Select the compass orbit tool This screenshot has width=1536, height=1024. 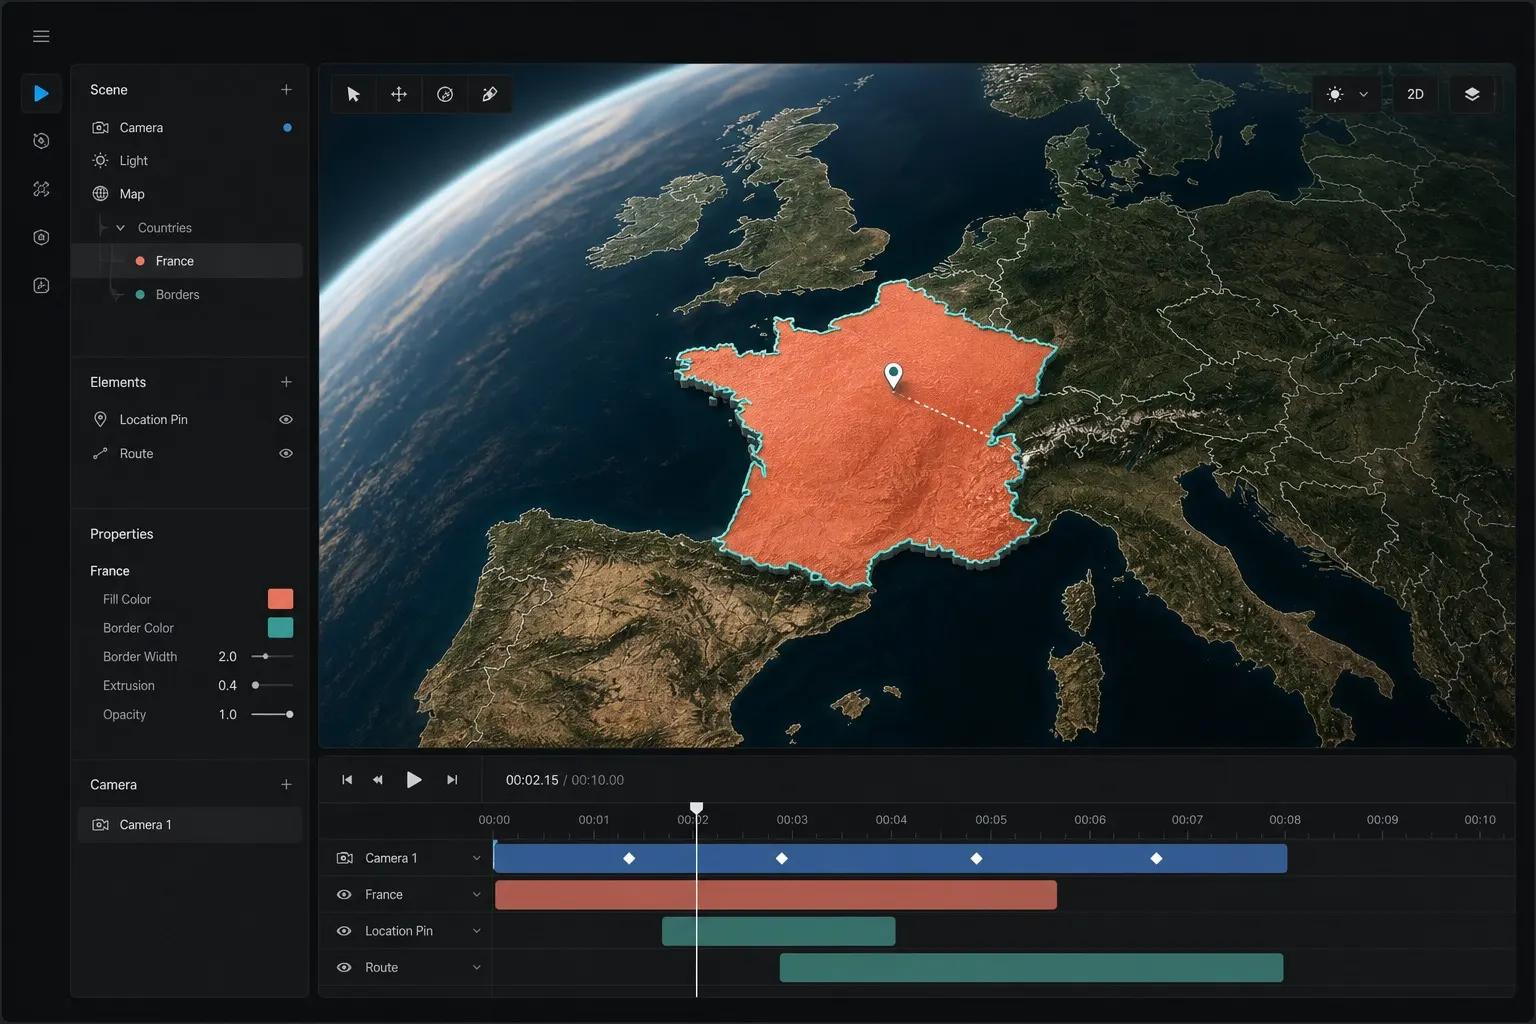[445, 94]
